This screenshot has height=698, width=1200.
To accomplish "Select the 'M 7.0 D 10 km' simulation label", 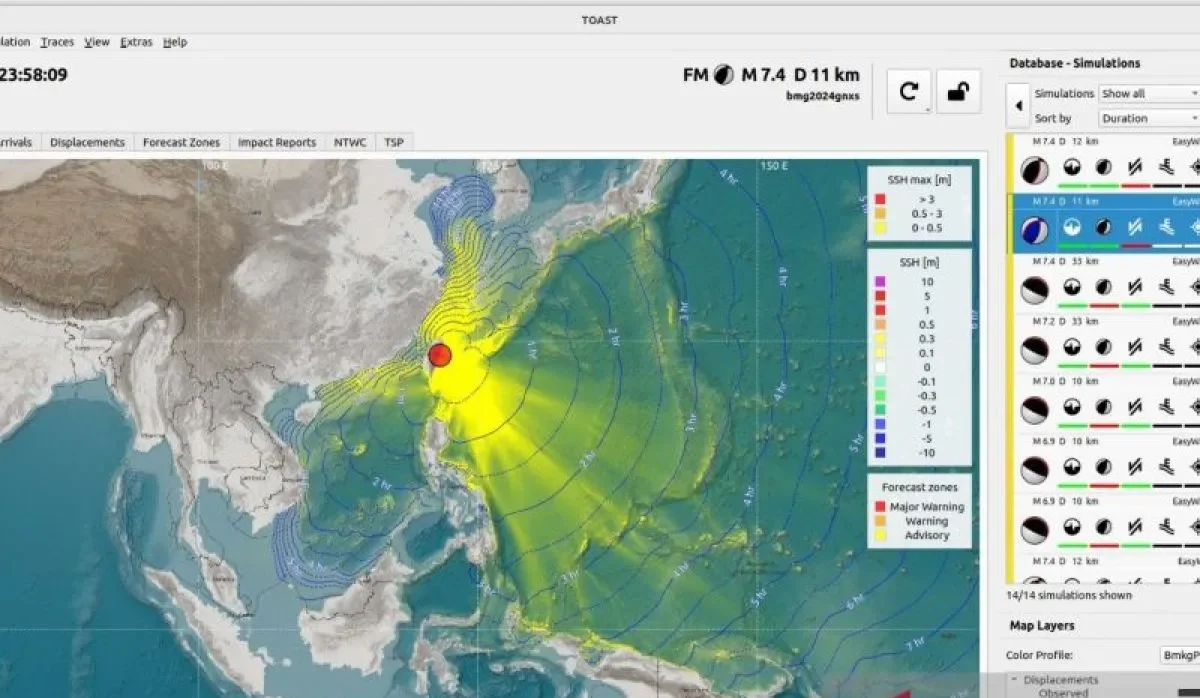I will point(1065,381).
